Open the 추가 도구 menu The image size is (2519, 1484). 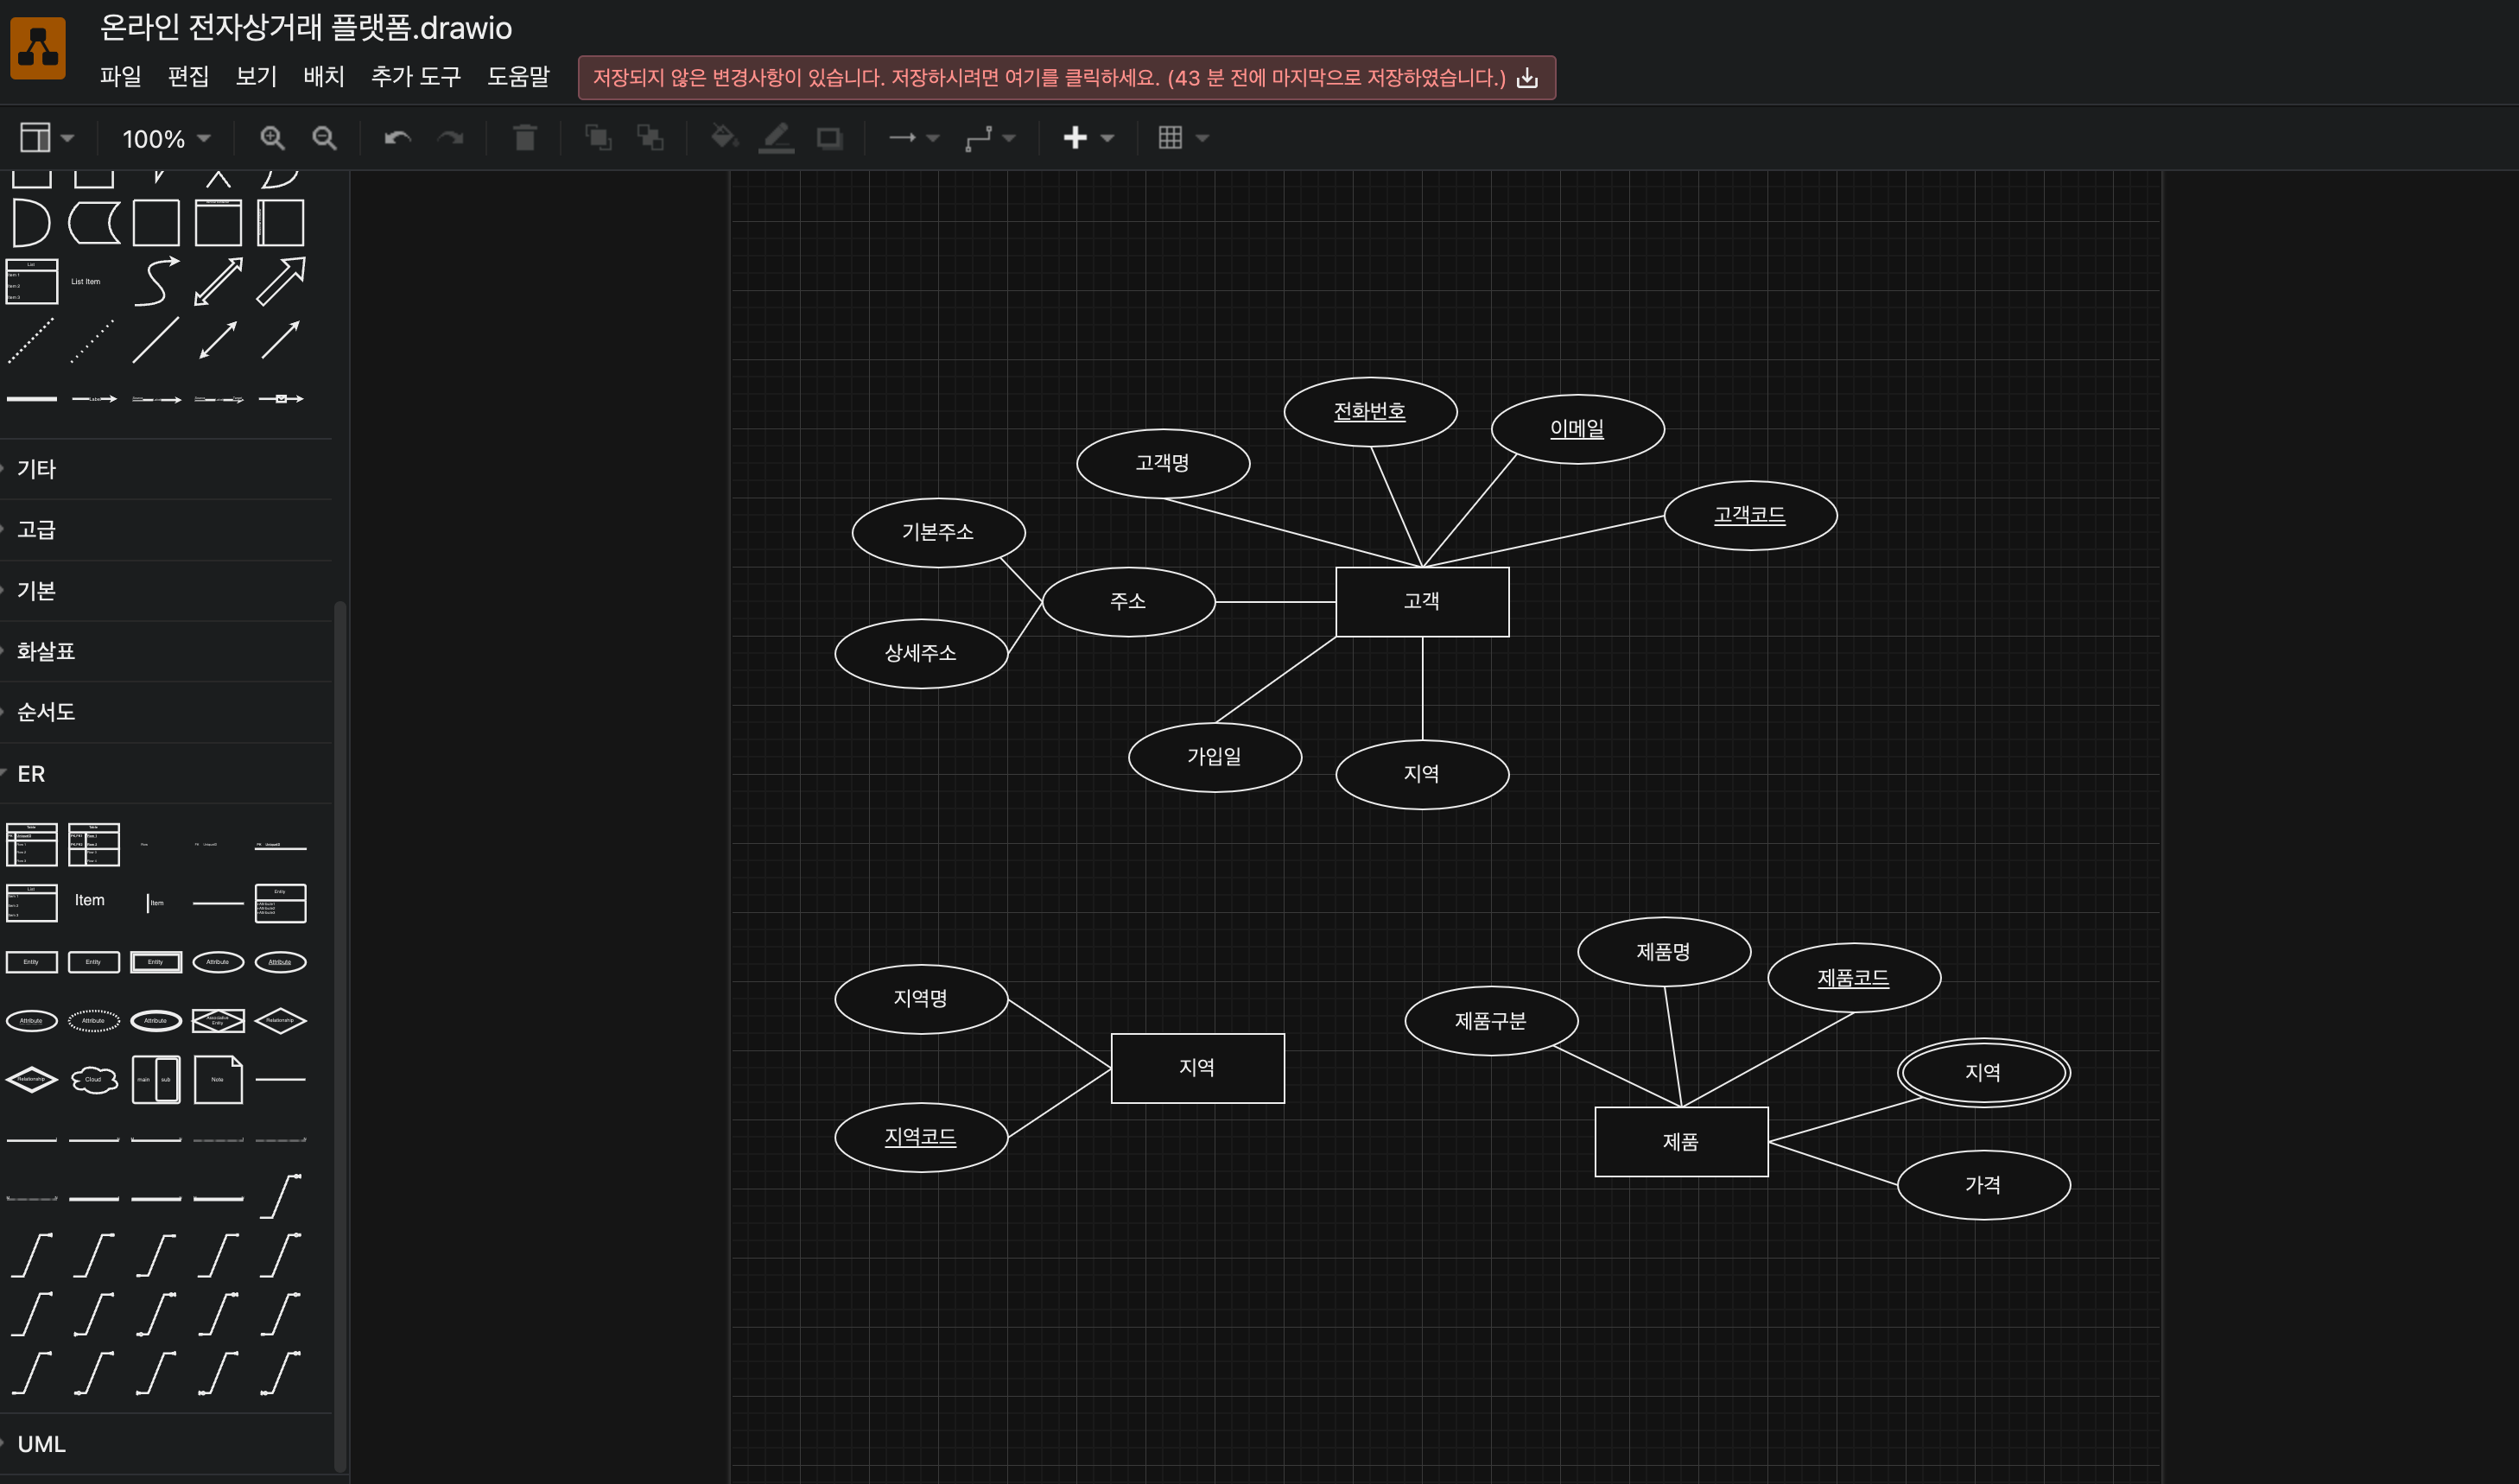point(416,77)
